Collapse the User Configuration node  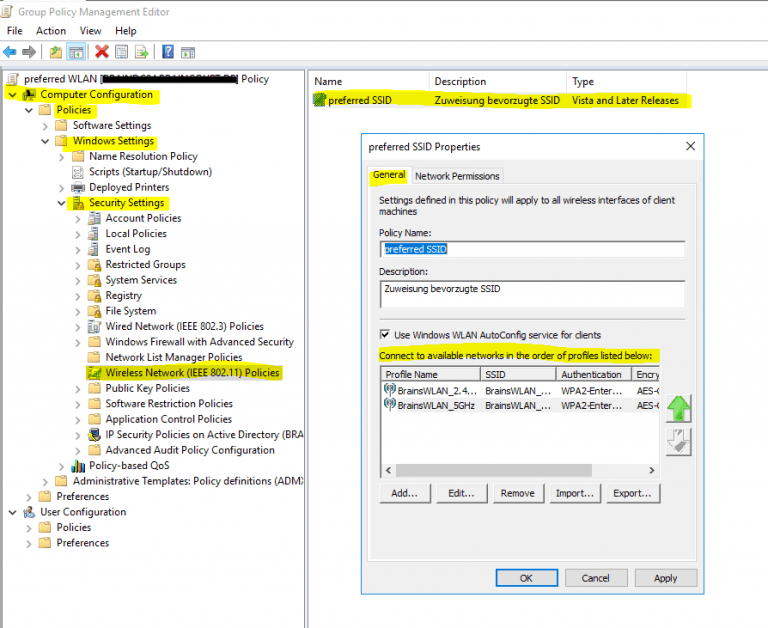[x=13, y=512]
